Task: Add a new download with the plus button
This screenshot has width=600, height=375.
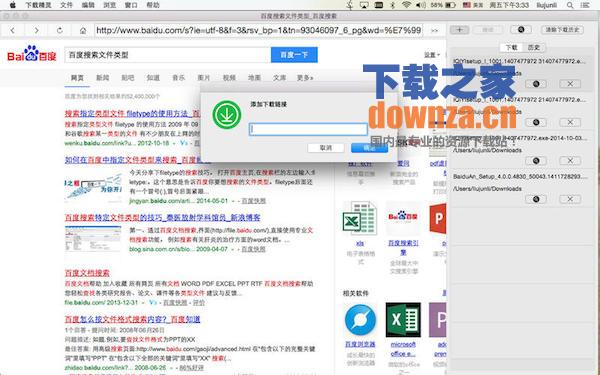Action: point(459,29)
